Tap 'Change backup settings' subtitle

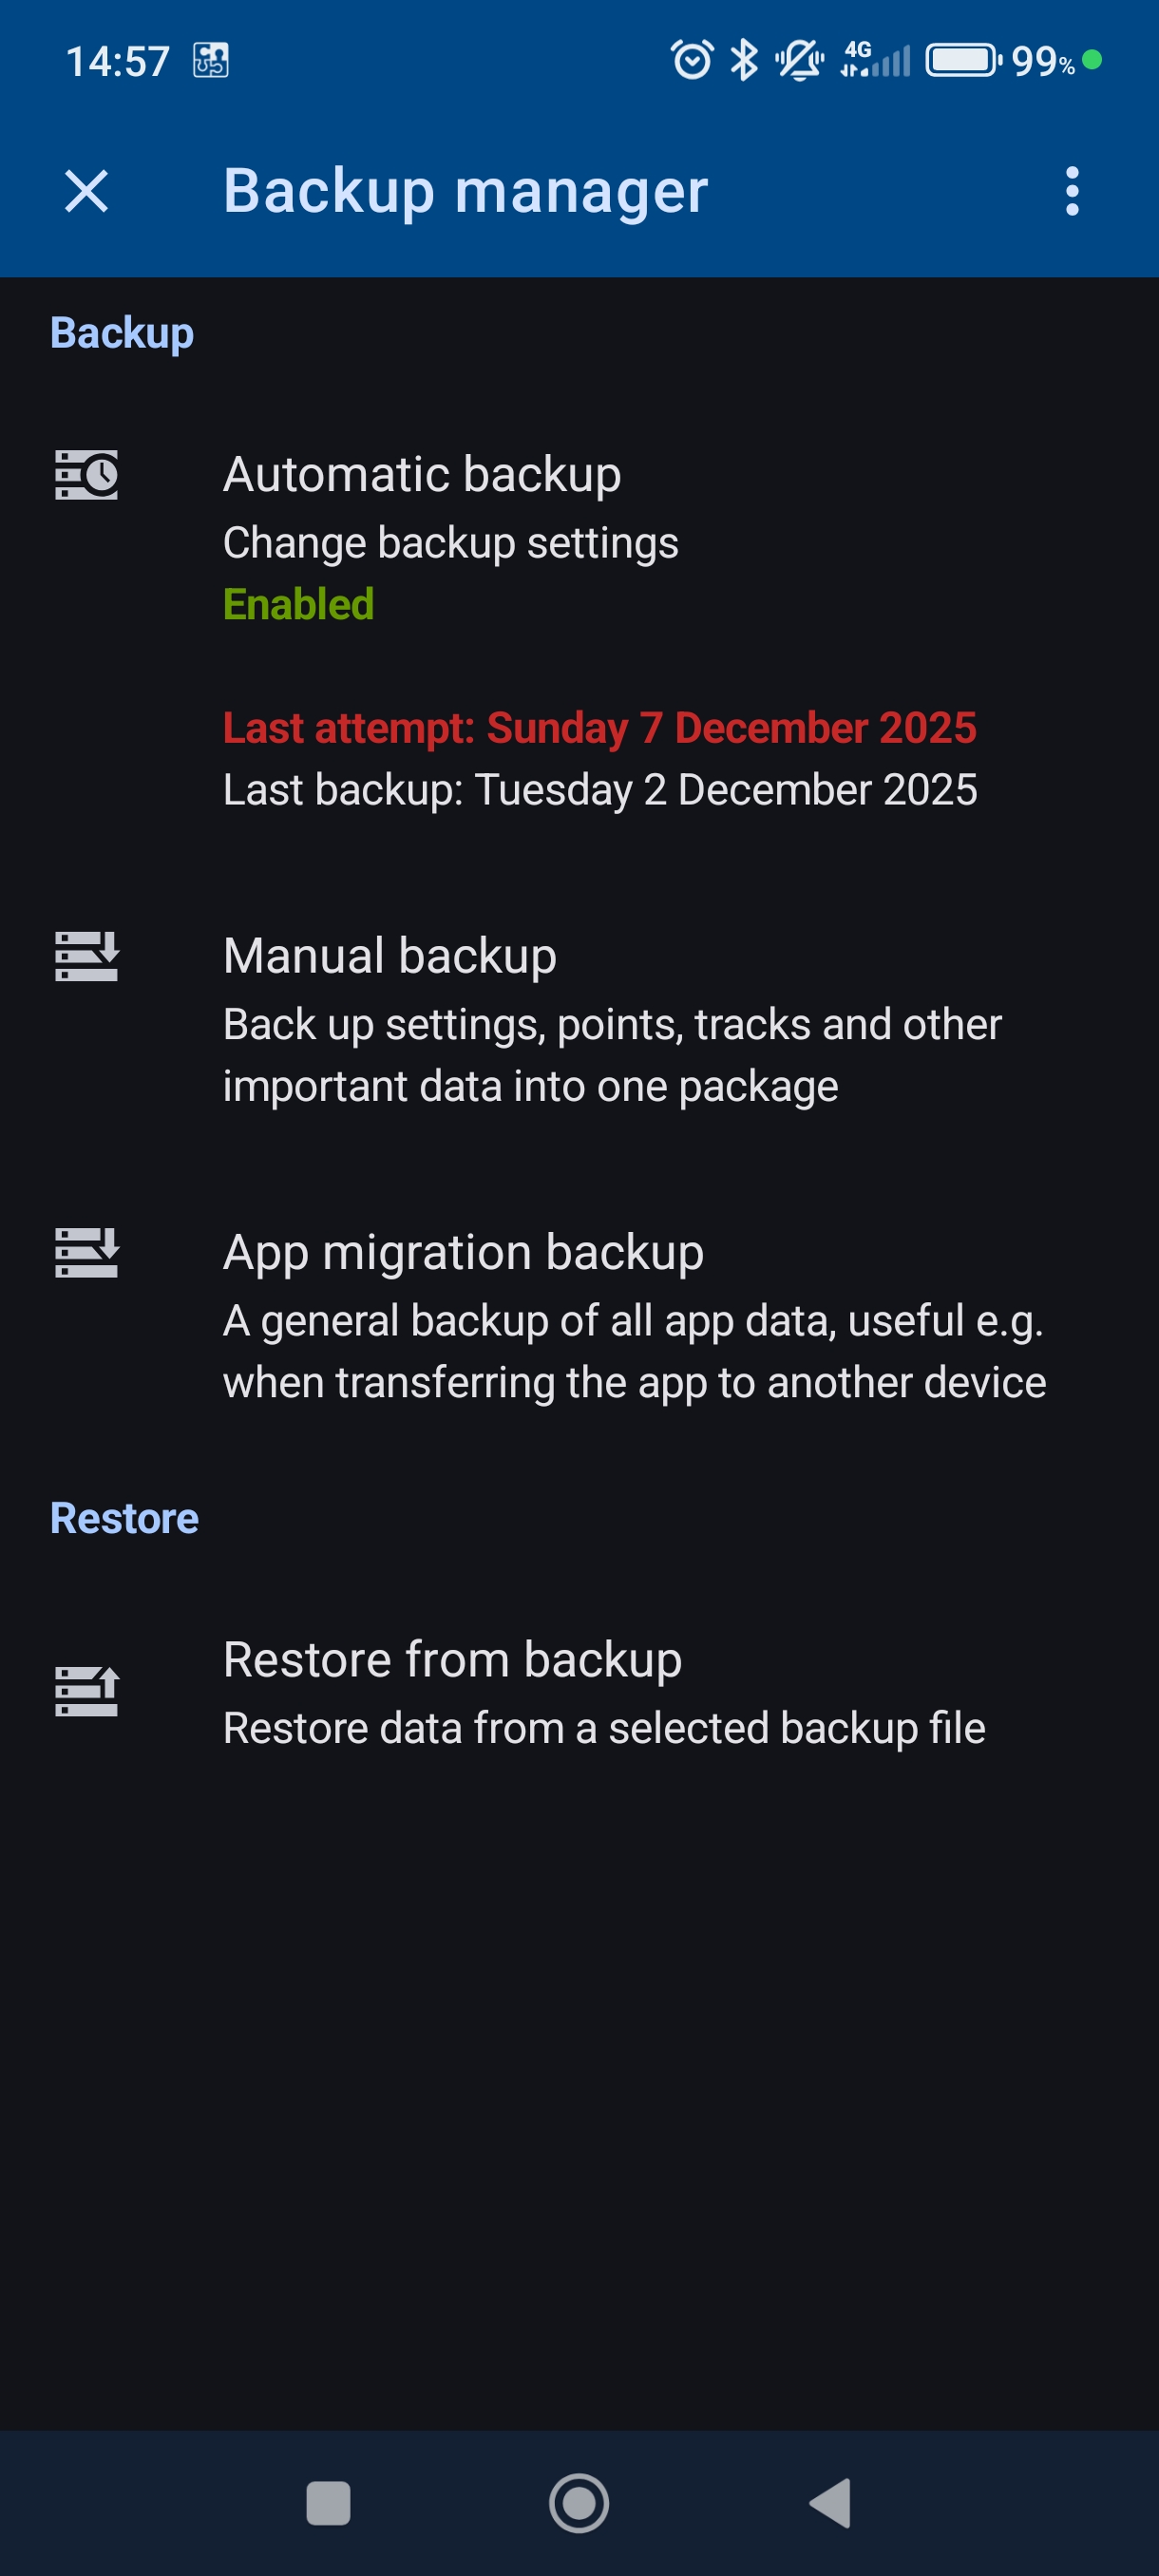(450, 543)
